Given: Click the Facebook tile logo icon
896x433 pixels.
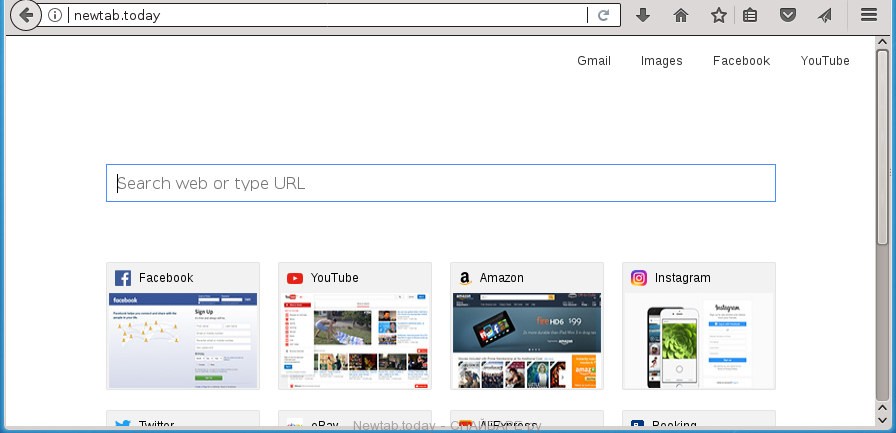Looking at the screenshot, I should 123,278.
